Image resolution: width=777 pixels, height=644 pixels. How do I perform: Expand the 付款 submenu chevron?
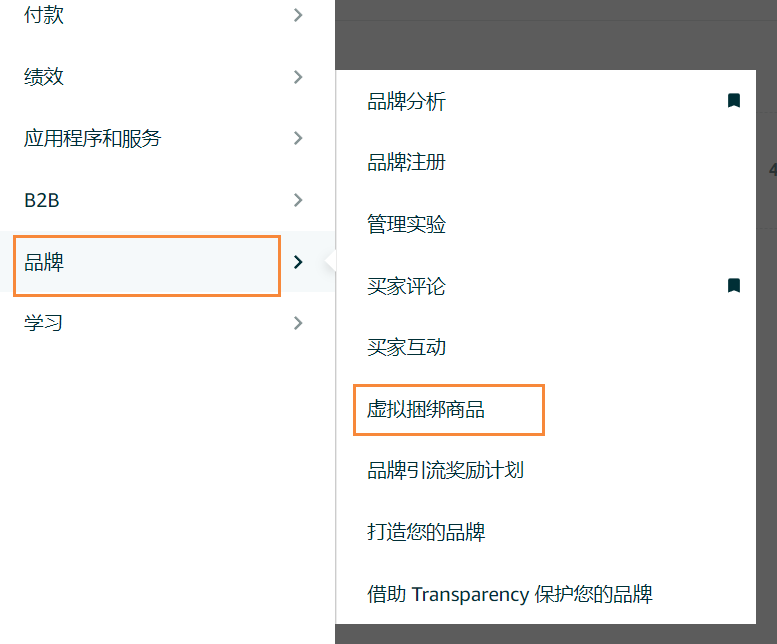click(x=298, y=15)
